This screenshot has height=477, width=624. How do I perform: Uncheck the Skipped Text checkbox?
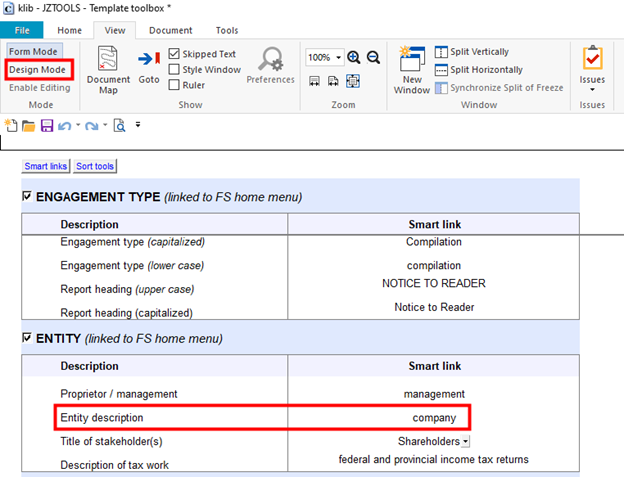click(174, 53)
